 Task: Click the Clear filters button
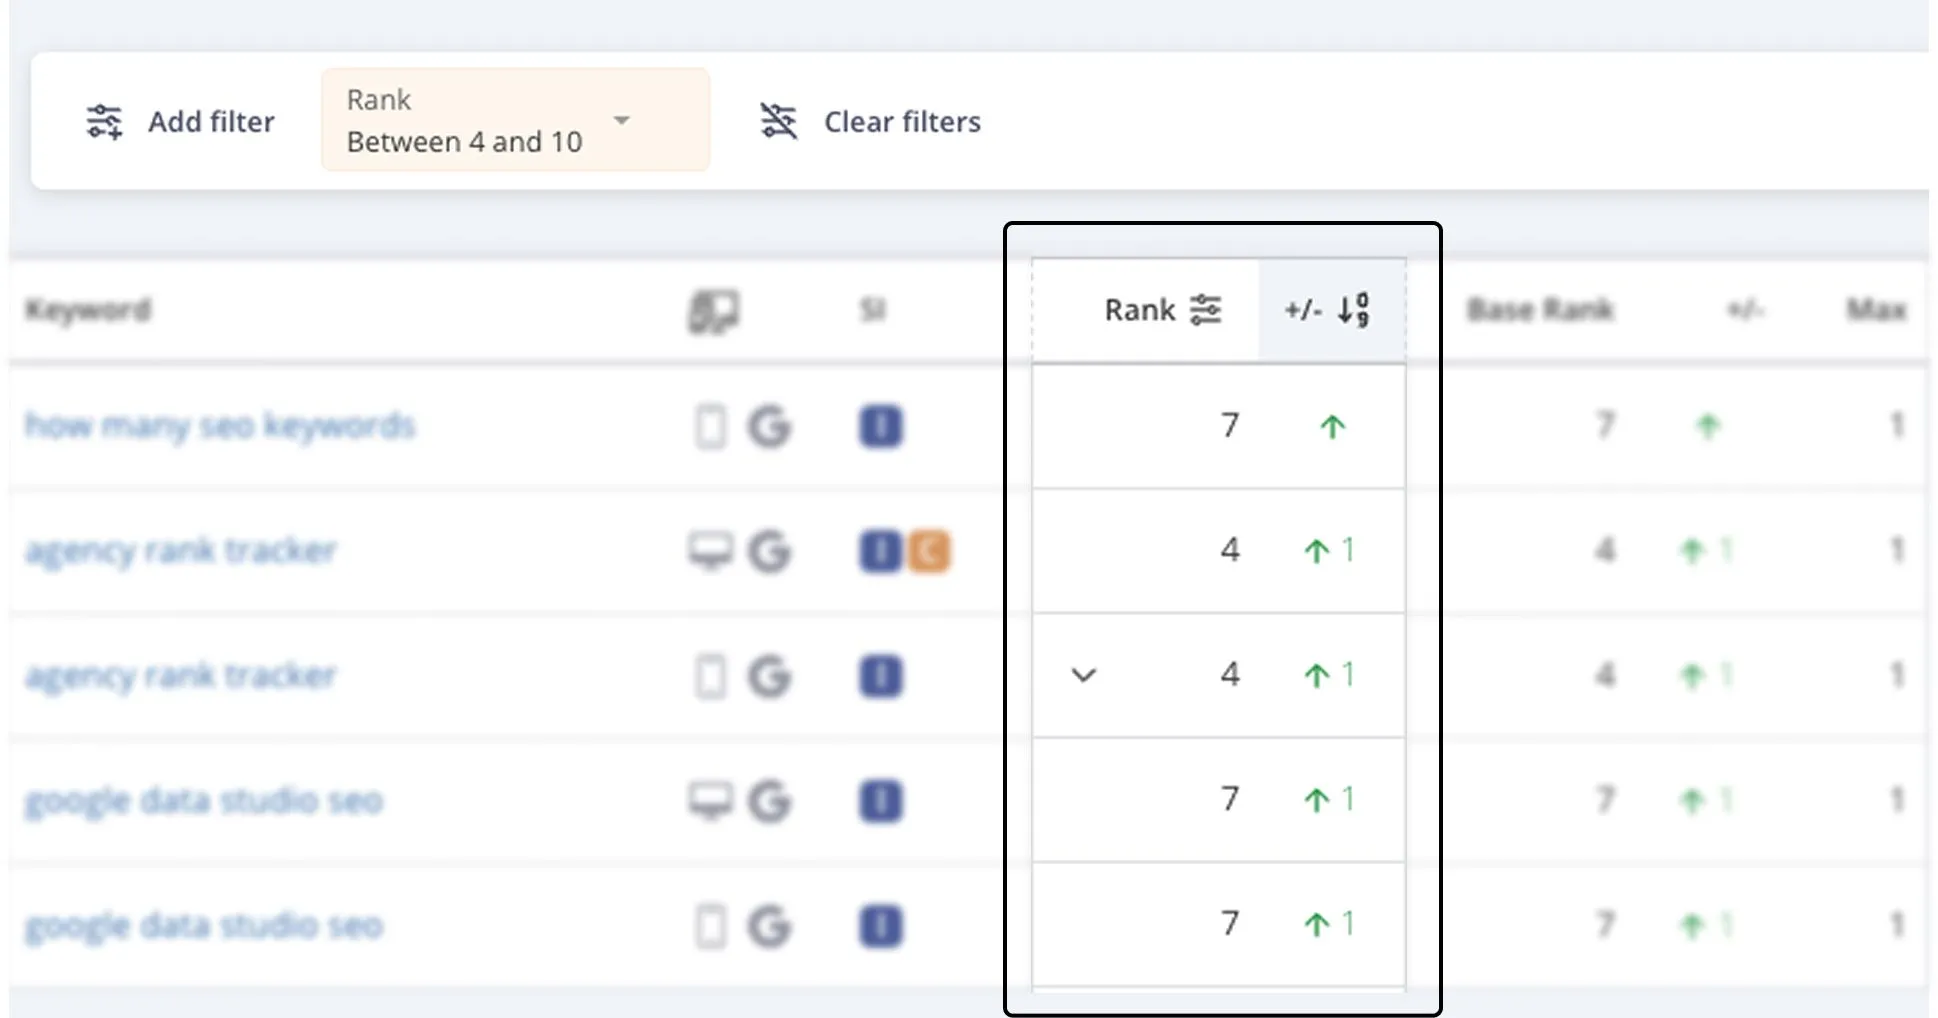[x=870, y=121]
